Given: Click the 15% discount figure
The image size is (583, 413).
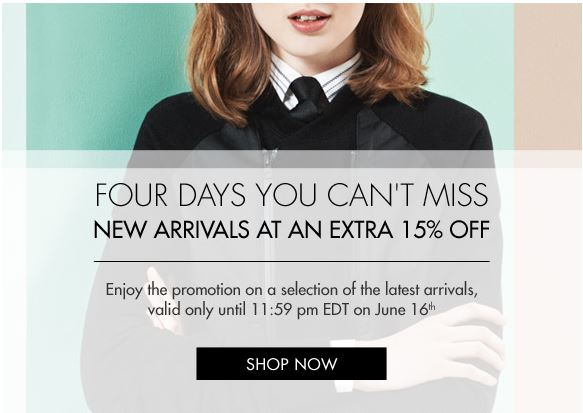Looking at the screenshot, I should coord(422,230).
